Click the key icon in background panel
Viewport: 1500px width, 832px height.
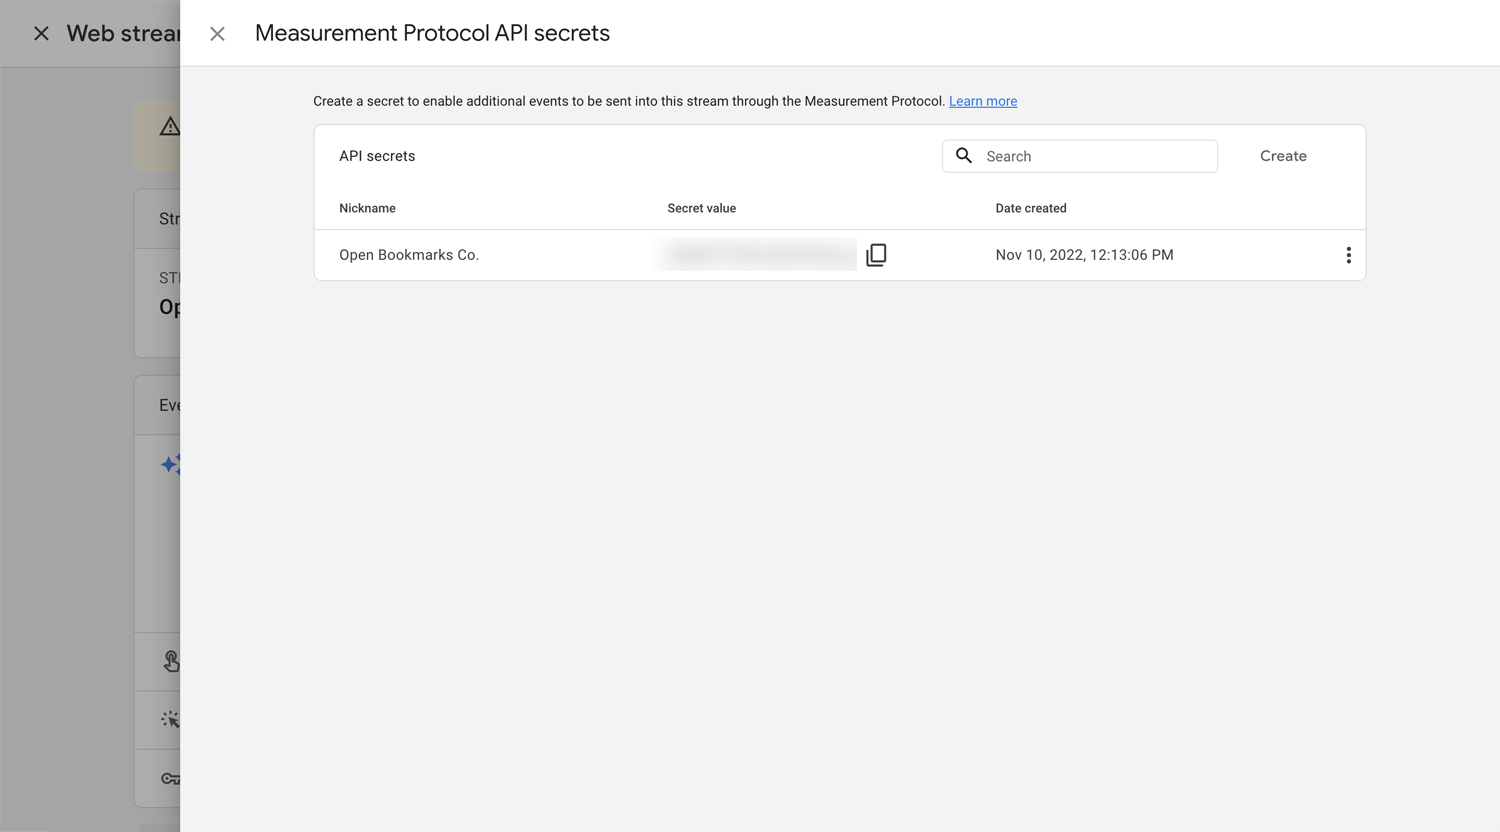[x=170, y=778]
